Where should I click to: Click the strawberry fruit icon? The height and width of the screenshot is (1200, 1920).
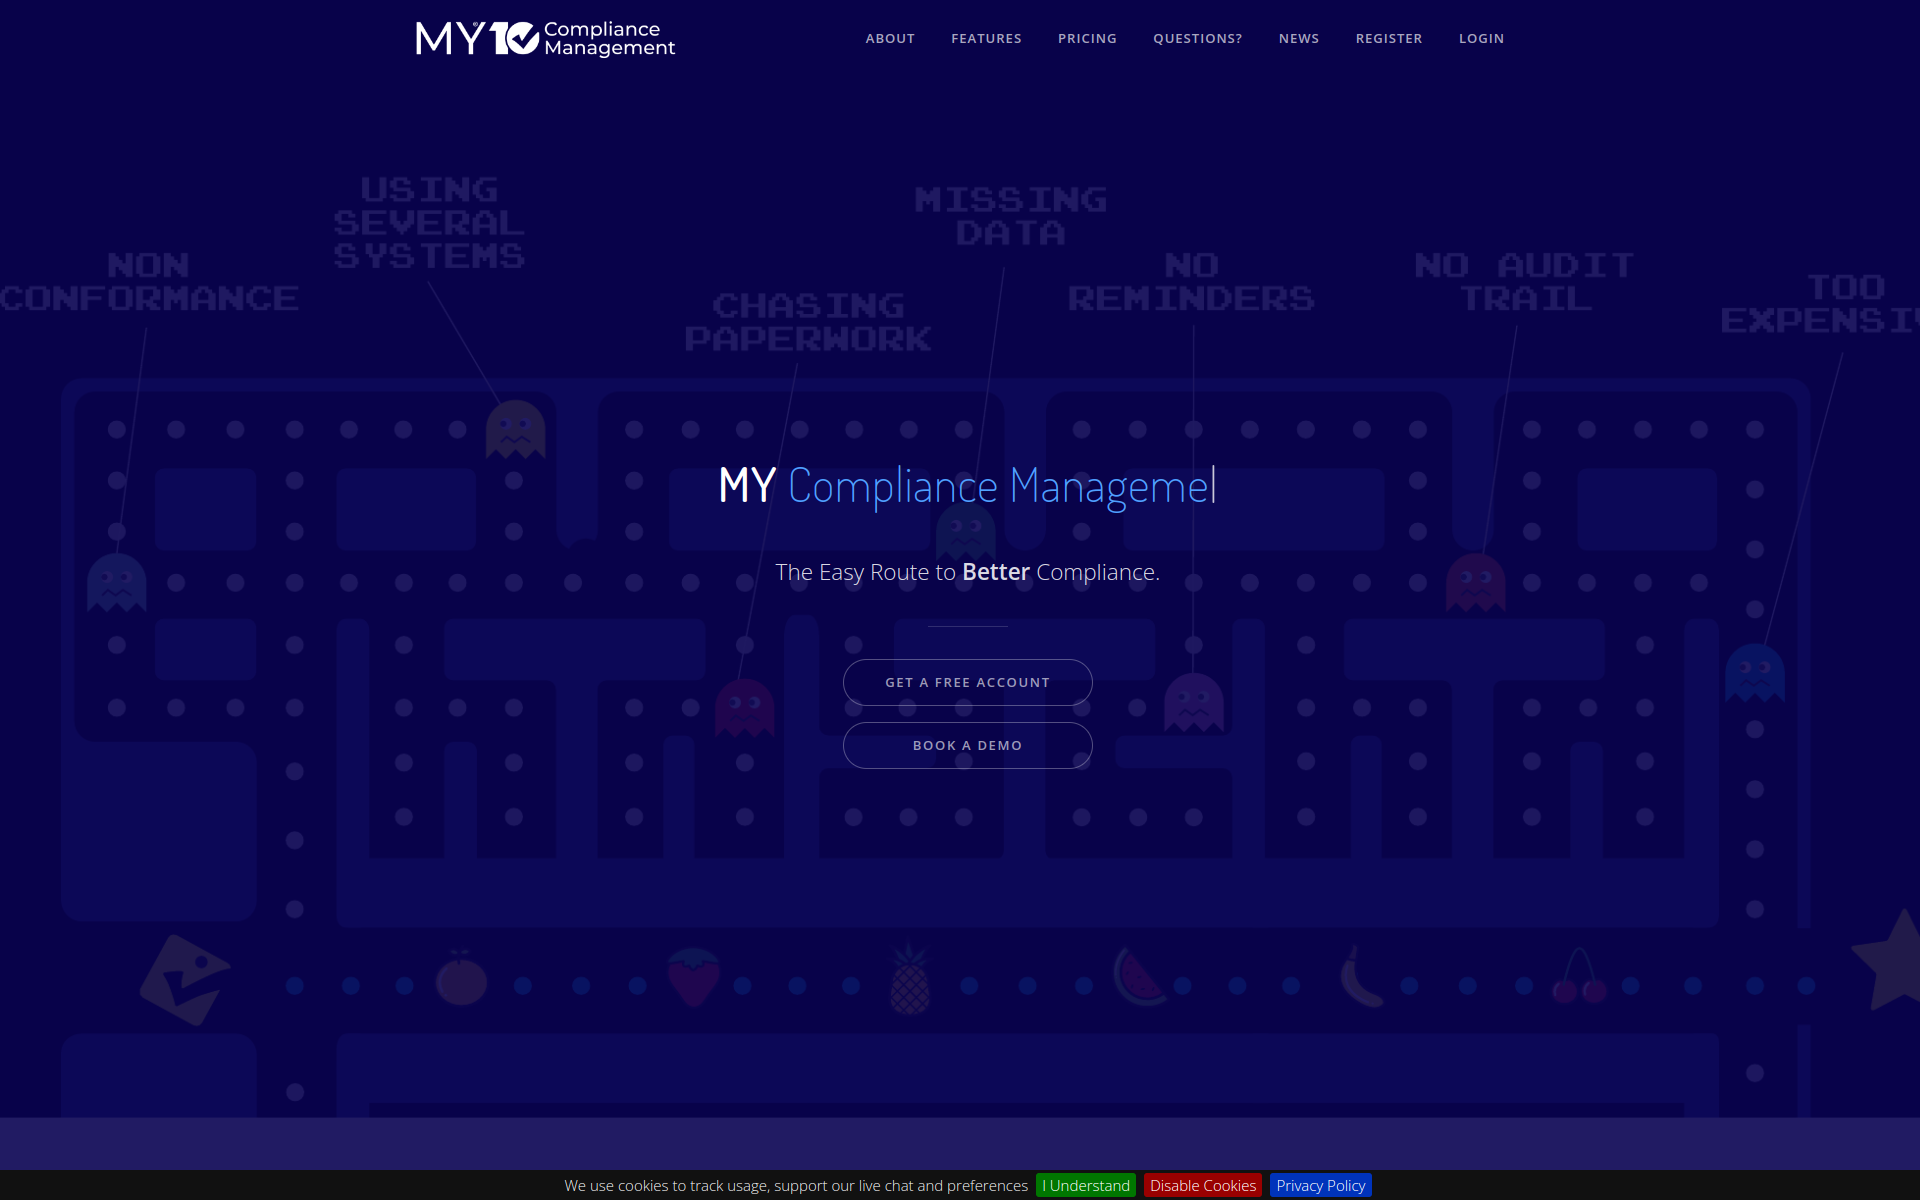(693, 976)
